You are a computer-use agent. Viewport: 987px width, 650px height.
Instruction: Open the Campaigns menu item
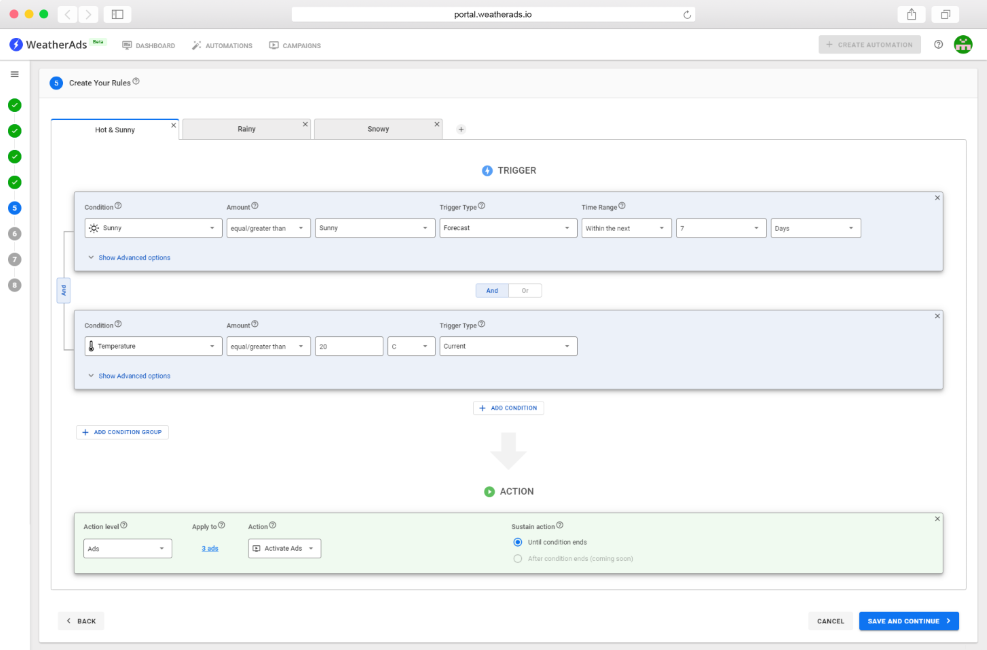pos(295,45)
